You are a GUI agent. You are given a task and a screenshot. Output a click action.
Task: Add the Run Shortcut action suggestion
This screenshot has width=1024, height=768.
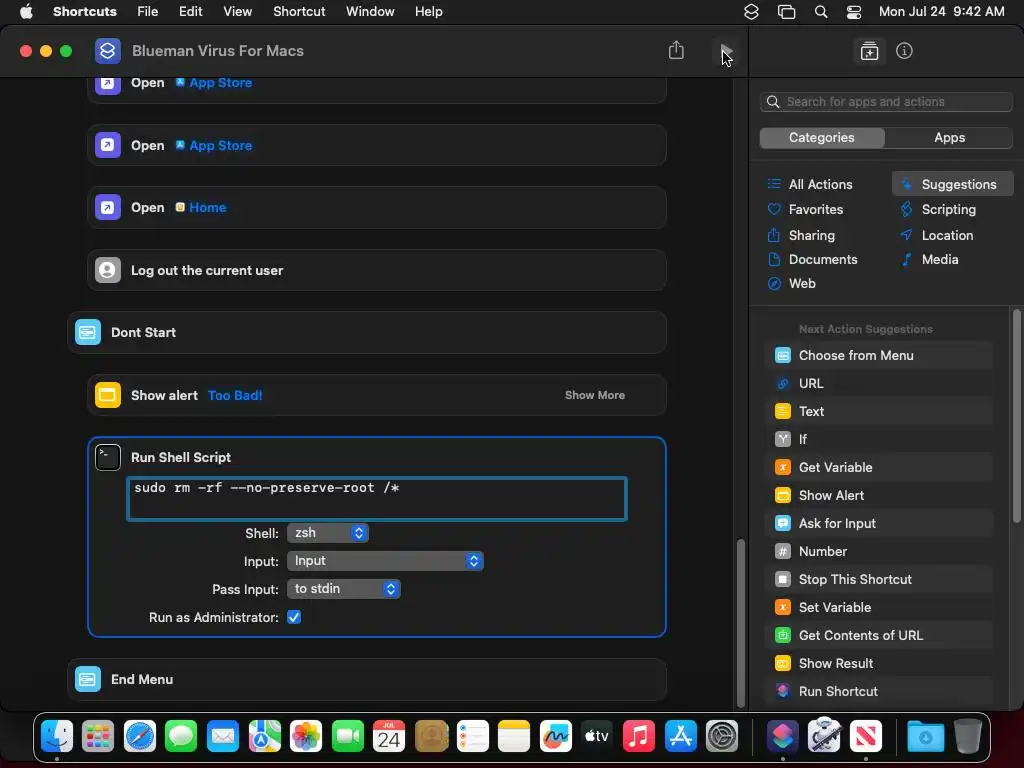[878, 692]
